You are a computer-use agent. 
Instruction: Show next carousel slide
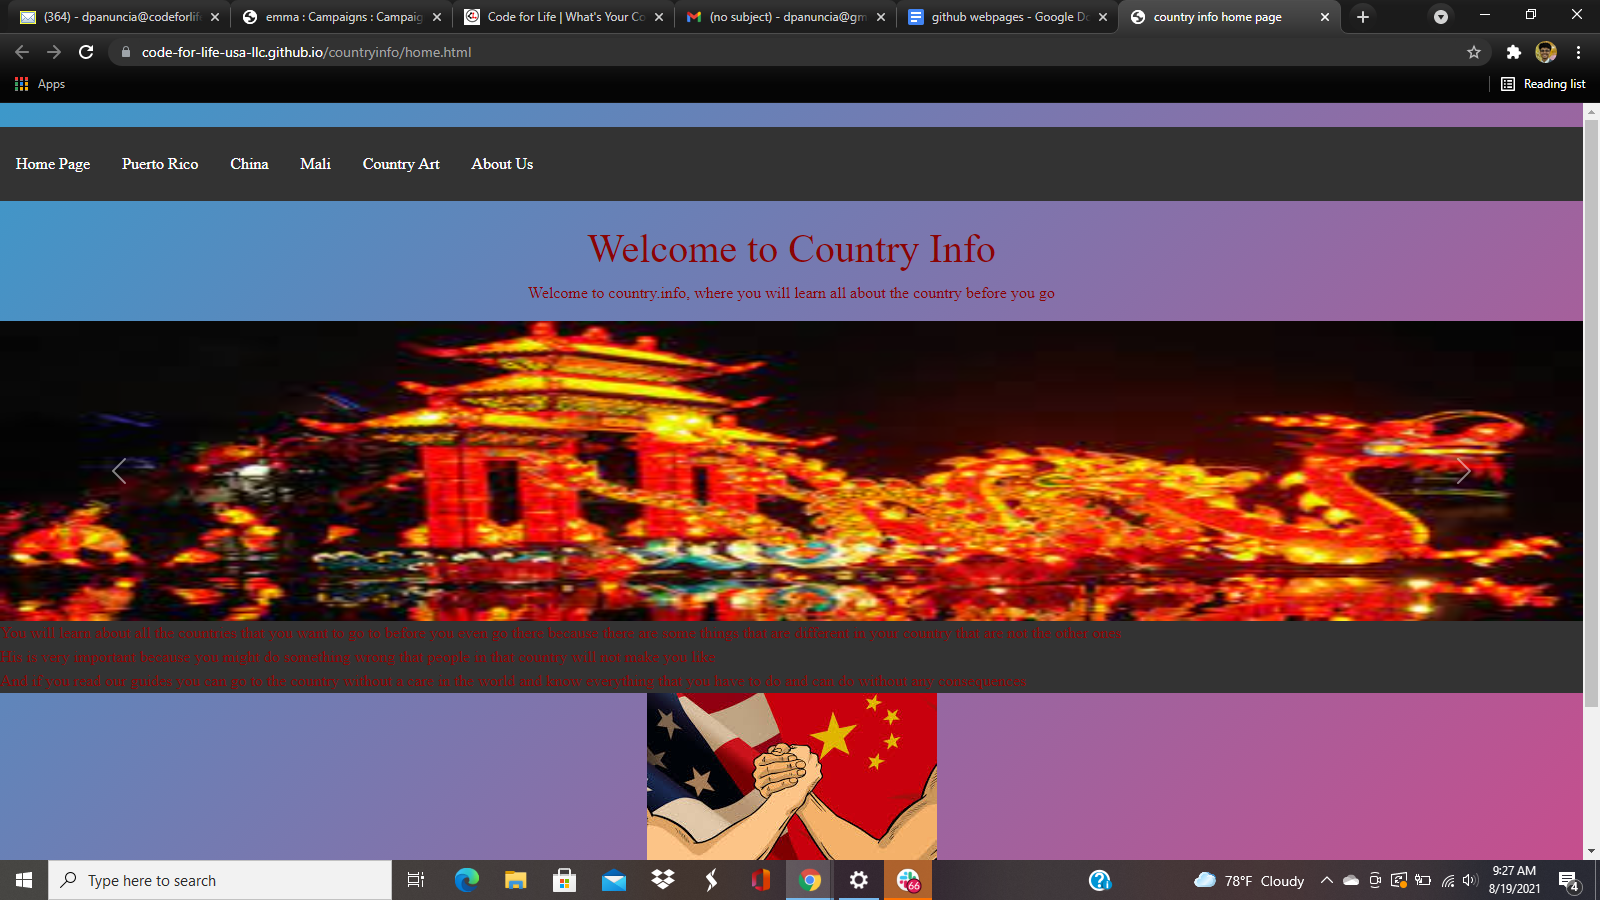(1463, 471)
